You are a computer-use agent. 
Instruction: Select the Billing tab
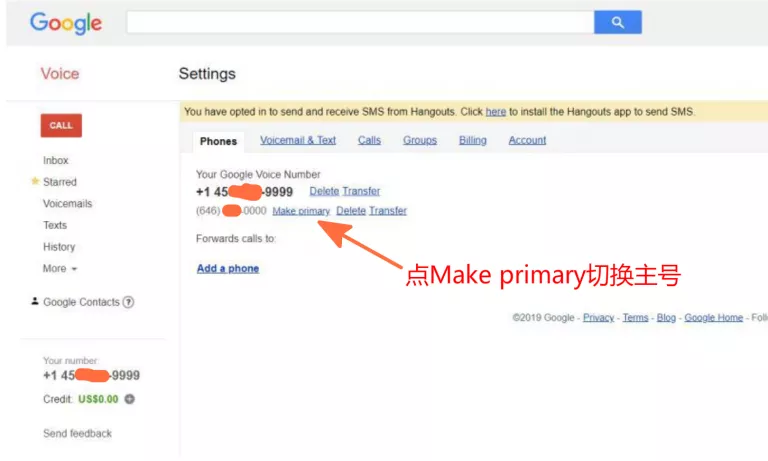tap(473, 141)
